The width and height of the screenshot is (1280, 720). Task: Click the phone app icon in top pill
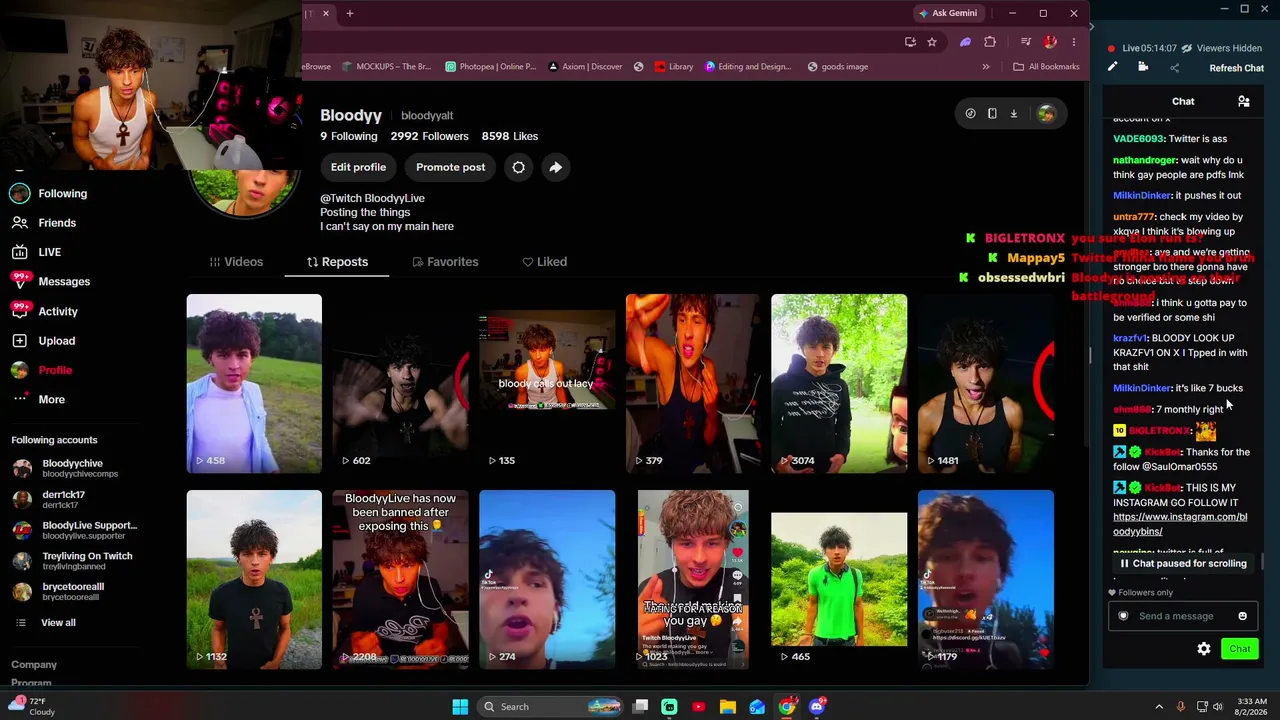992,114
